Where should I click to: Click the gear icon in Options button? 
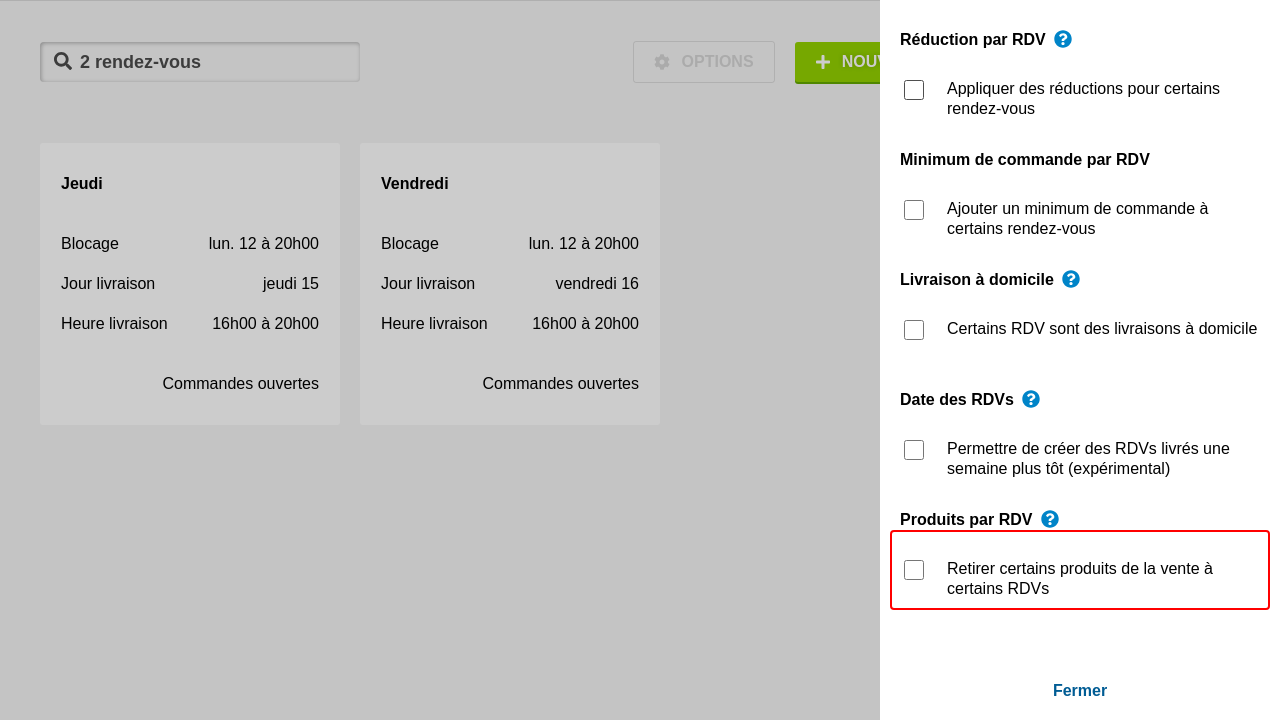(x=662, y=62)
